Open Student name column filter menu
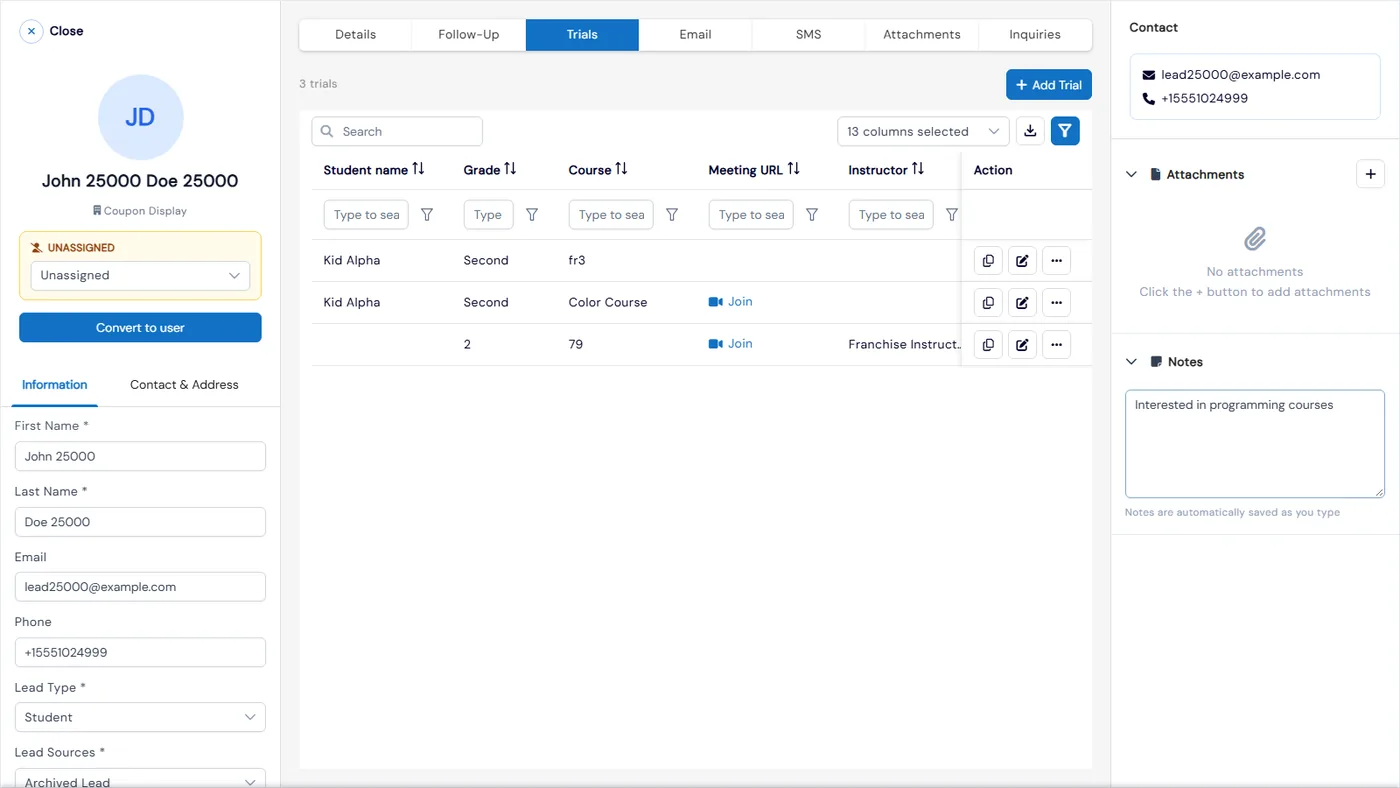The image size is (1400, 788). [x=427, y=215]
